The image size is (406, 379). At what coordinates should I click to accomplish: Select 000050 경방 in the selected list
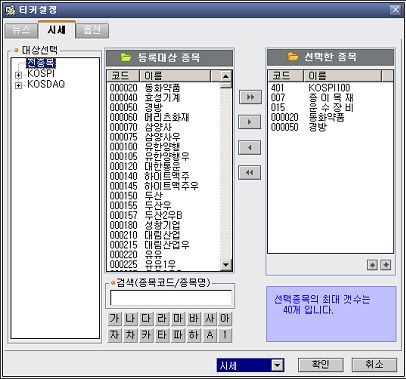330,127
